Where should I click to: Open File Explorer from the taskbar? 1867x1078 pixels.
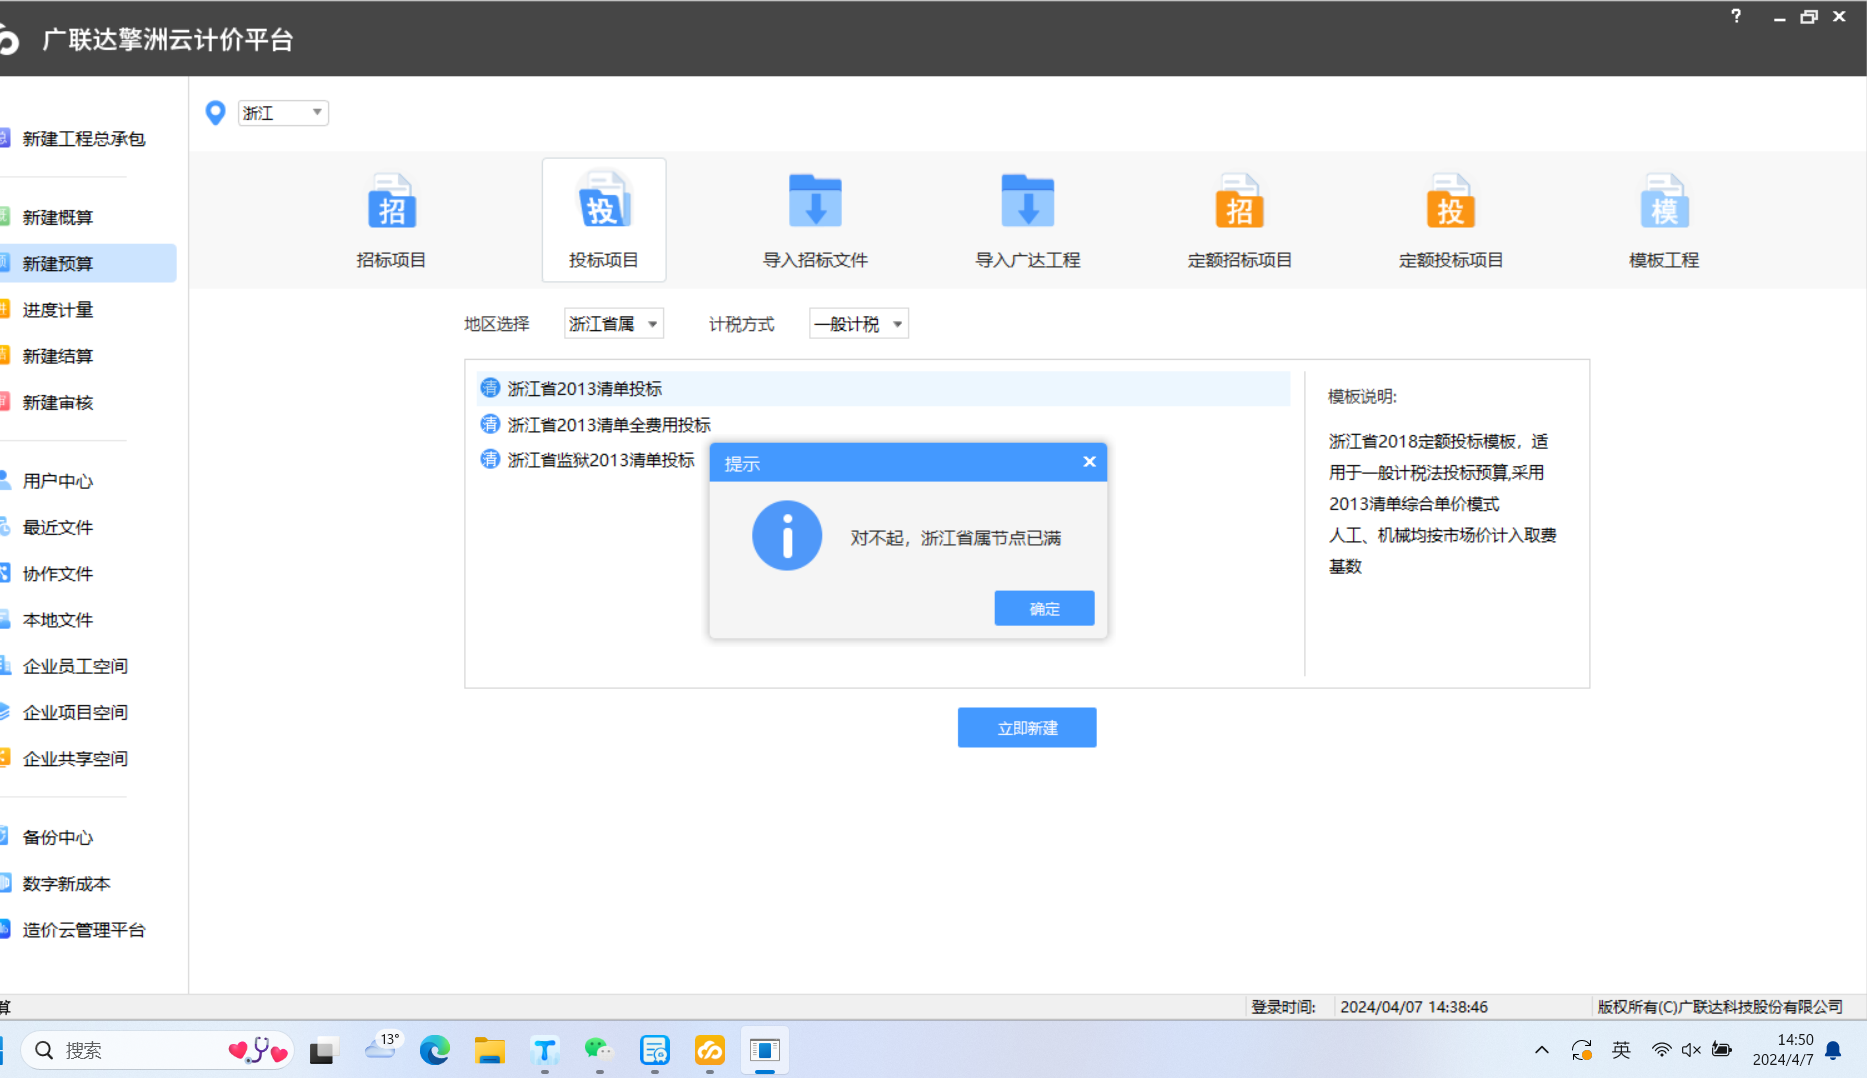click(489, 1050)
